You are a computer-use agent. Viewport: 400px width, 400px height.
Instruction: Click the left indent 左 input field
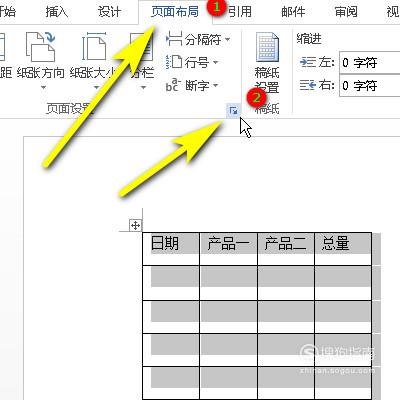click(370, 62)
